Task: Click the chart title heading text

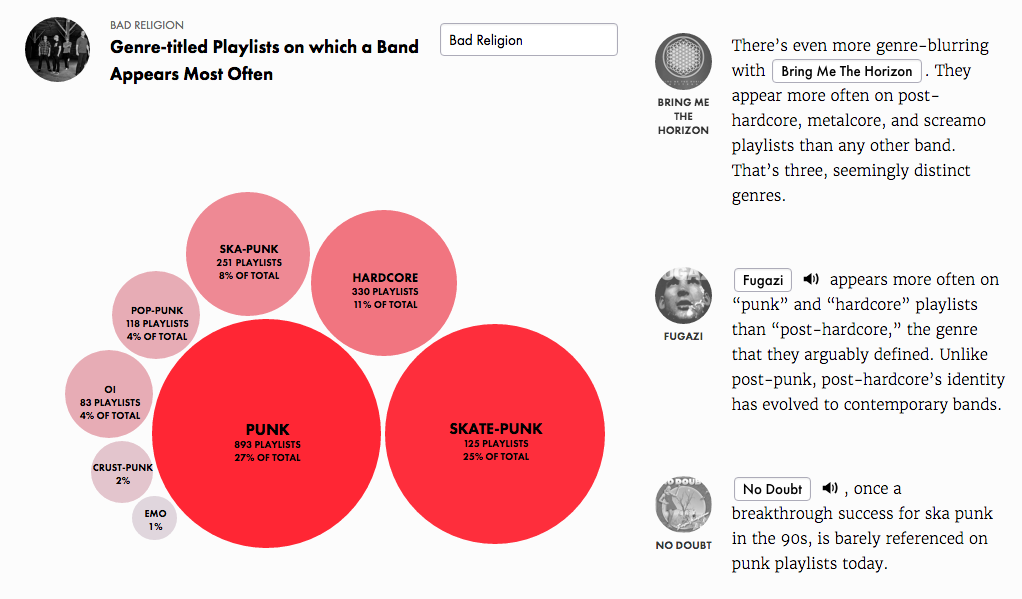Action: coord(264,60)
